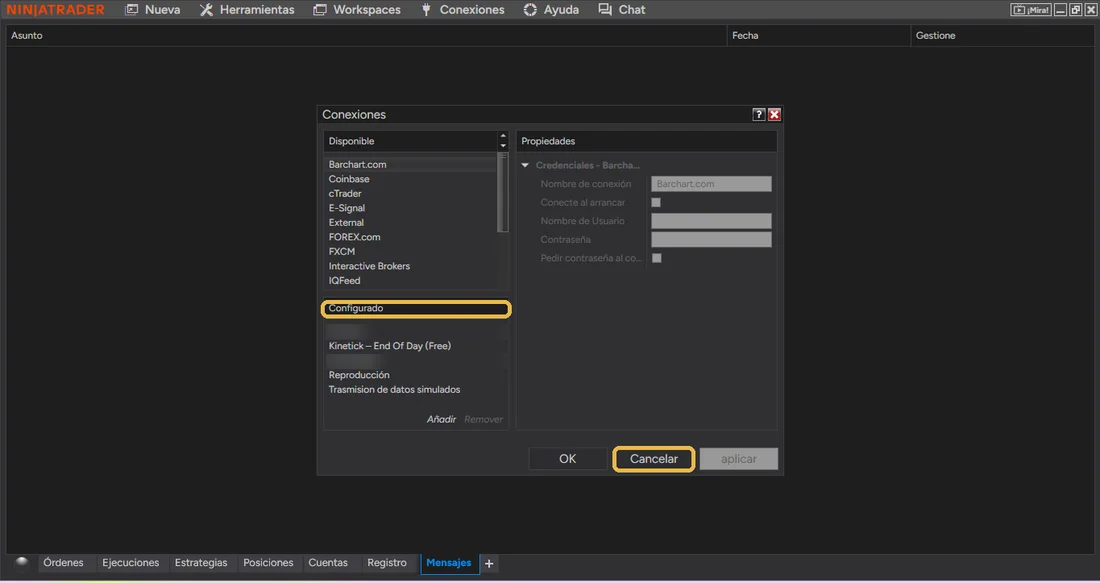Toggle the Pedir contraseña al co... checkbox
1100x583 pixels.
tap(657, 258)
